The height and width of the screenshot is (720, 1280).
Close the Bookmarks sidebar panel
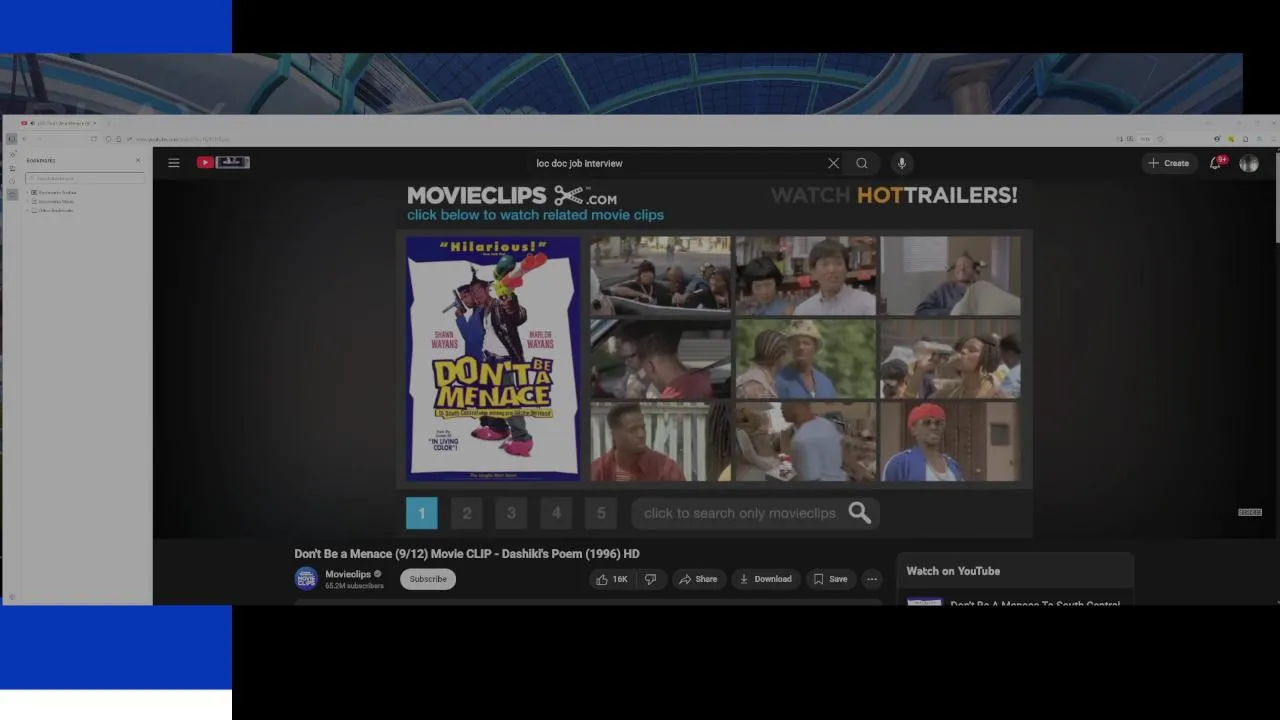coord(138,160)
